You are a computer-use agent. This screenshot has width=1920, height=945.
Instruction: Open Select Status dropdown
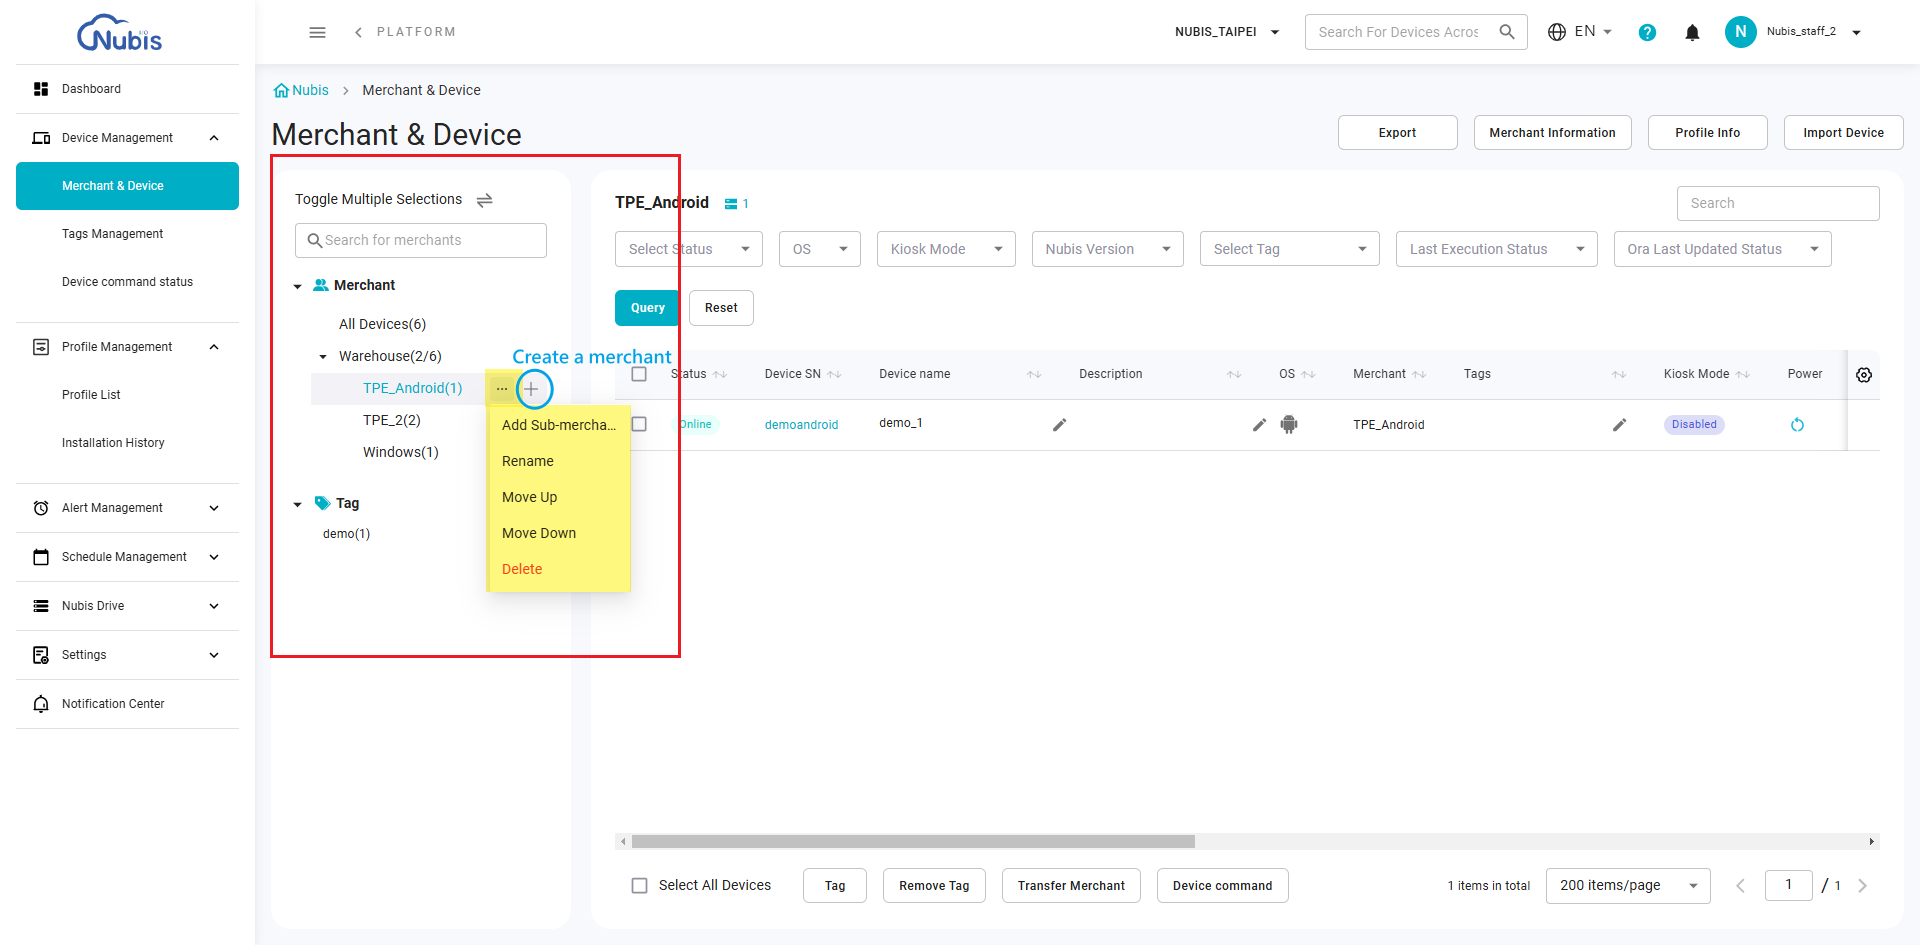coord(689,249)
